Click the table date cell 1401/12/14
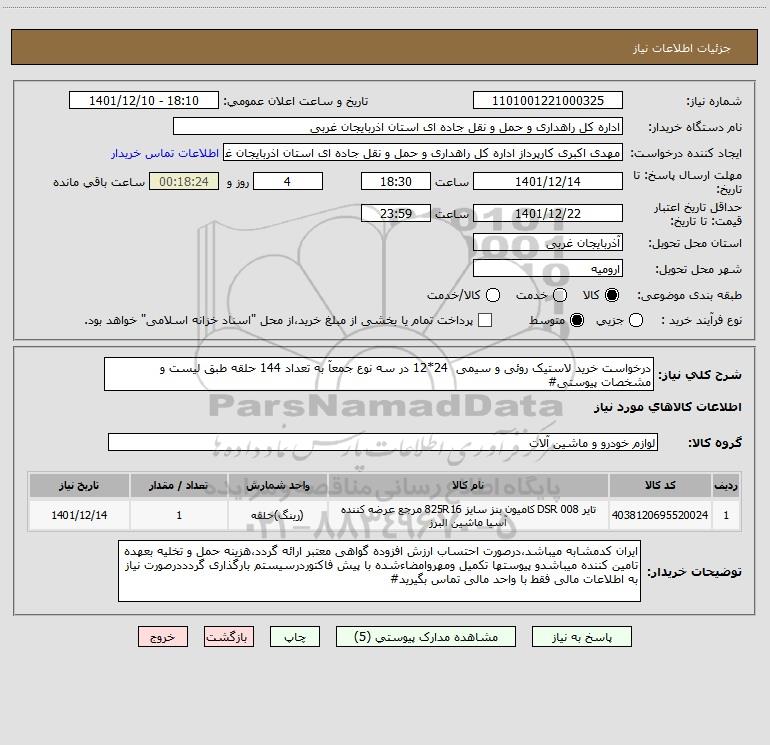 [x=79, y=515]
